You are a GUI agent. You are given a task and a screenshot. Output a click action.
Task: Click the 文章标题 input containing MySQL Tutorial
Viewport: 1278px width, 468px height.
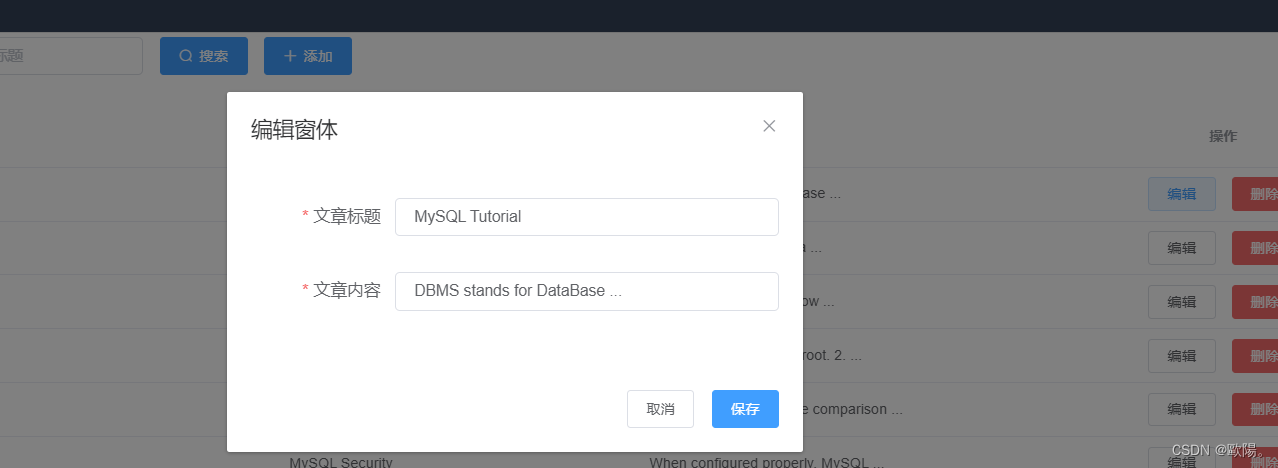(x=586, y=216)
